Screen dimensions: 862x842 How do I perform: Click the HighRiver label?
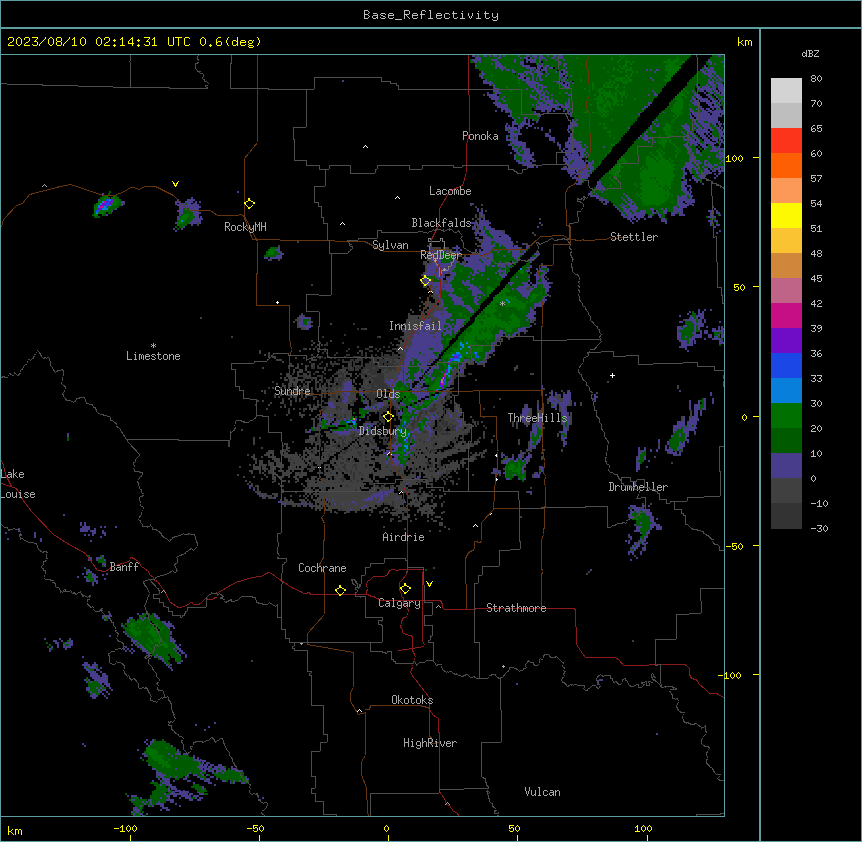click(x=430, y=743)
